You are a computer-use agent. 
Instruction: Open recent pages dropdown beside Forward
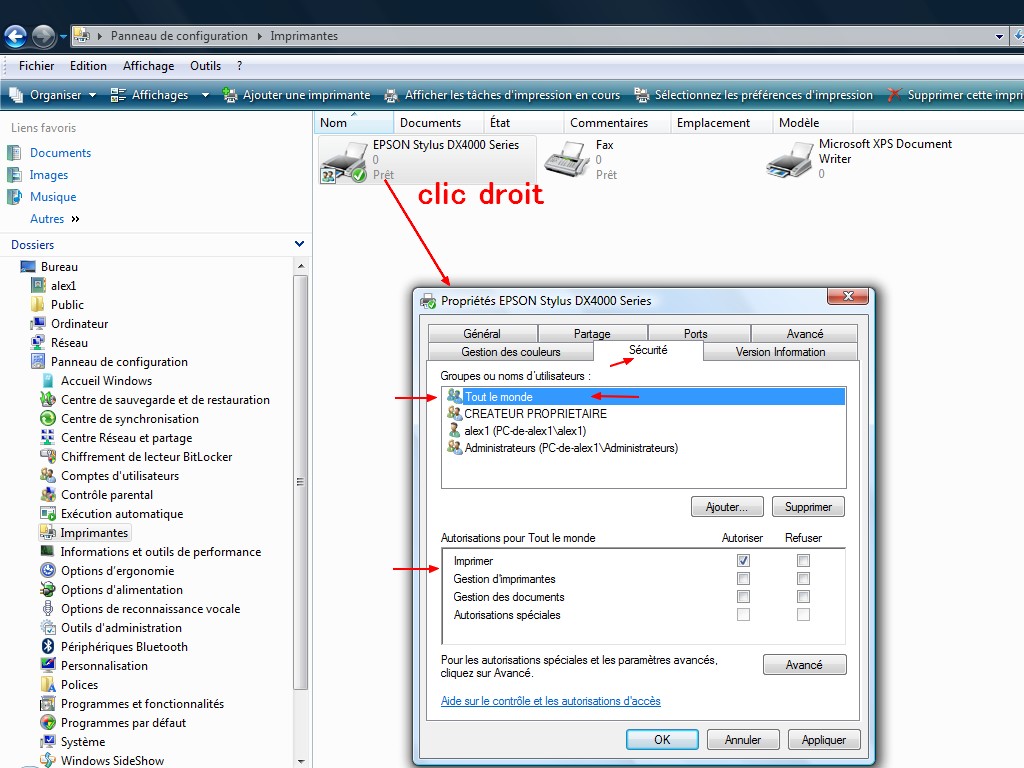coord(63,37)
